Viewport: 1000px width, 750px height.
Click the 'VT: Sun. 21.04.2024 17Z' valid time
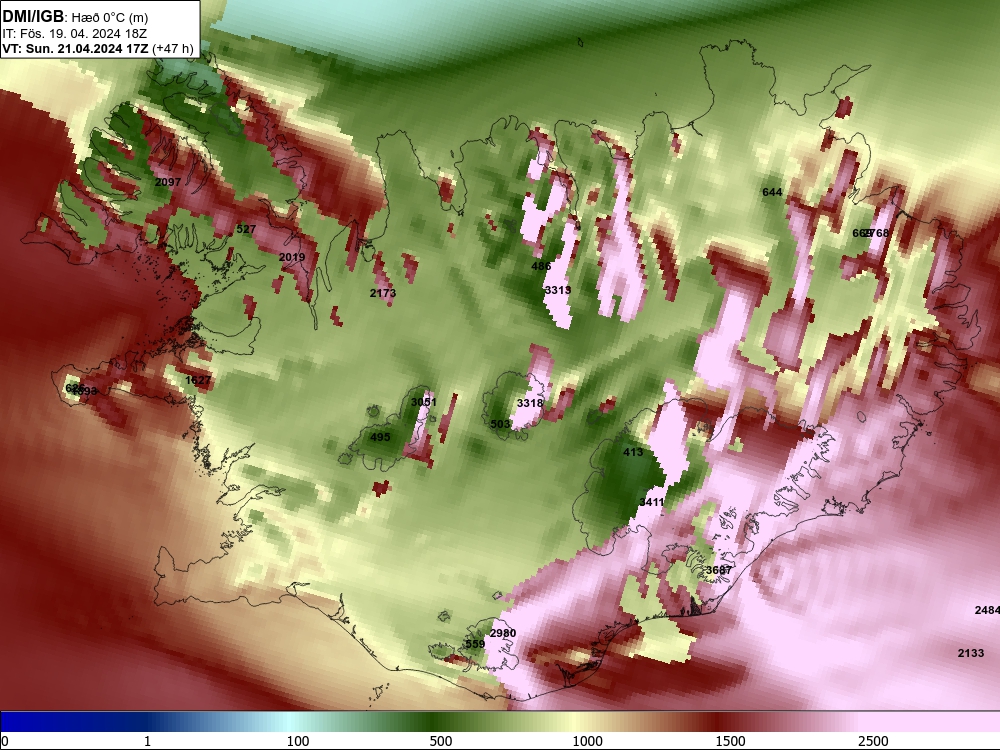point(75,48)
